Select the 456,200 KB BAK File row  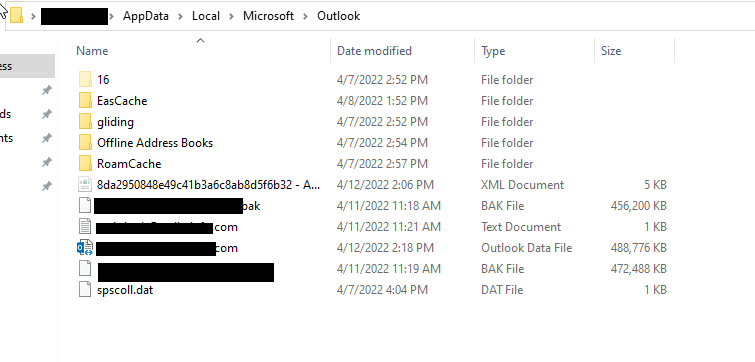tap(373, 206)
